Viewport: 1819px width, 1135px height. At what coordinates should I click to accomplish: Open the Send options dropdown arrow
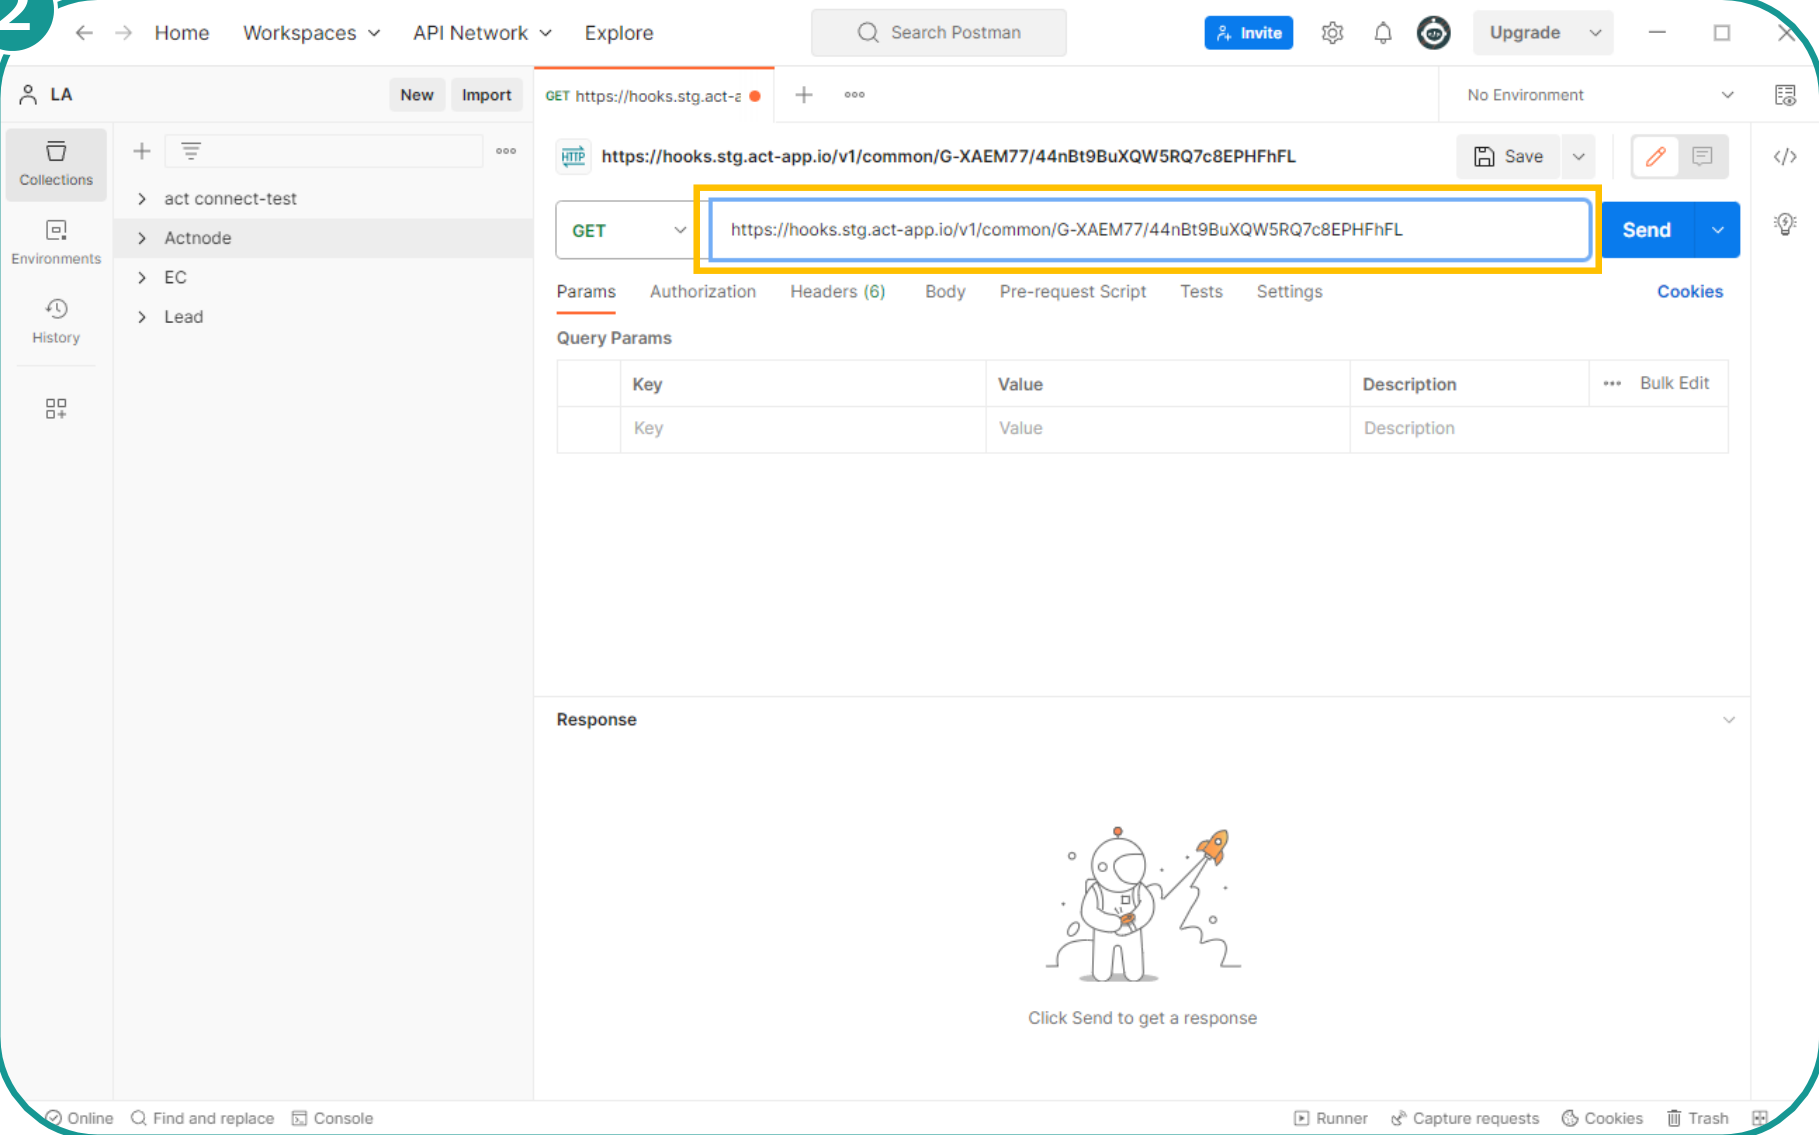[1717, 230]
